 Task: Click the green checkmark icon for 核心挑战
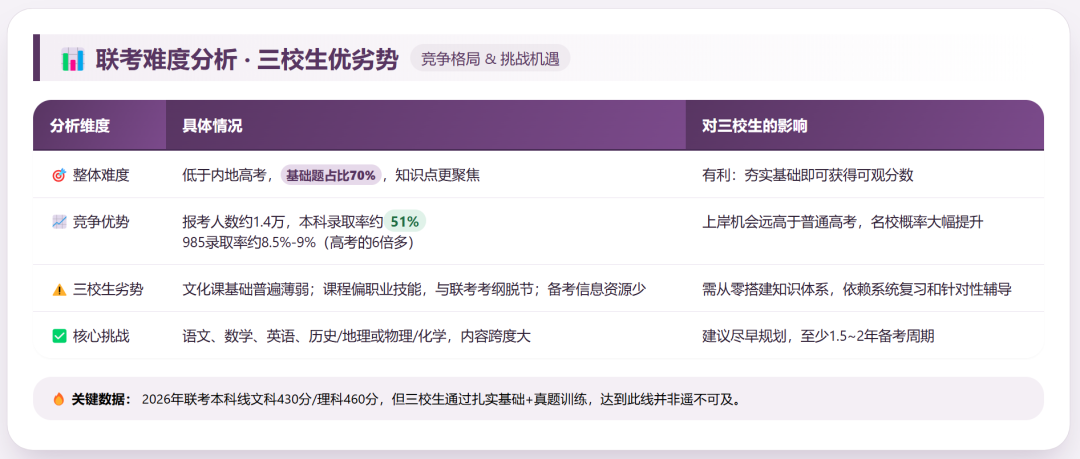58,336
